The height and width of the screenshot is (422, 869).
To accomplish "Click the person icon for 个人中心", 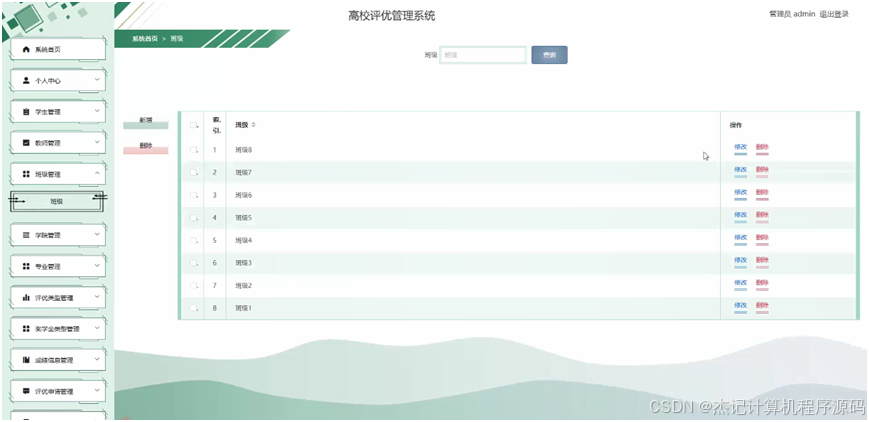I will click(26, 80).
